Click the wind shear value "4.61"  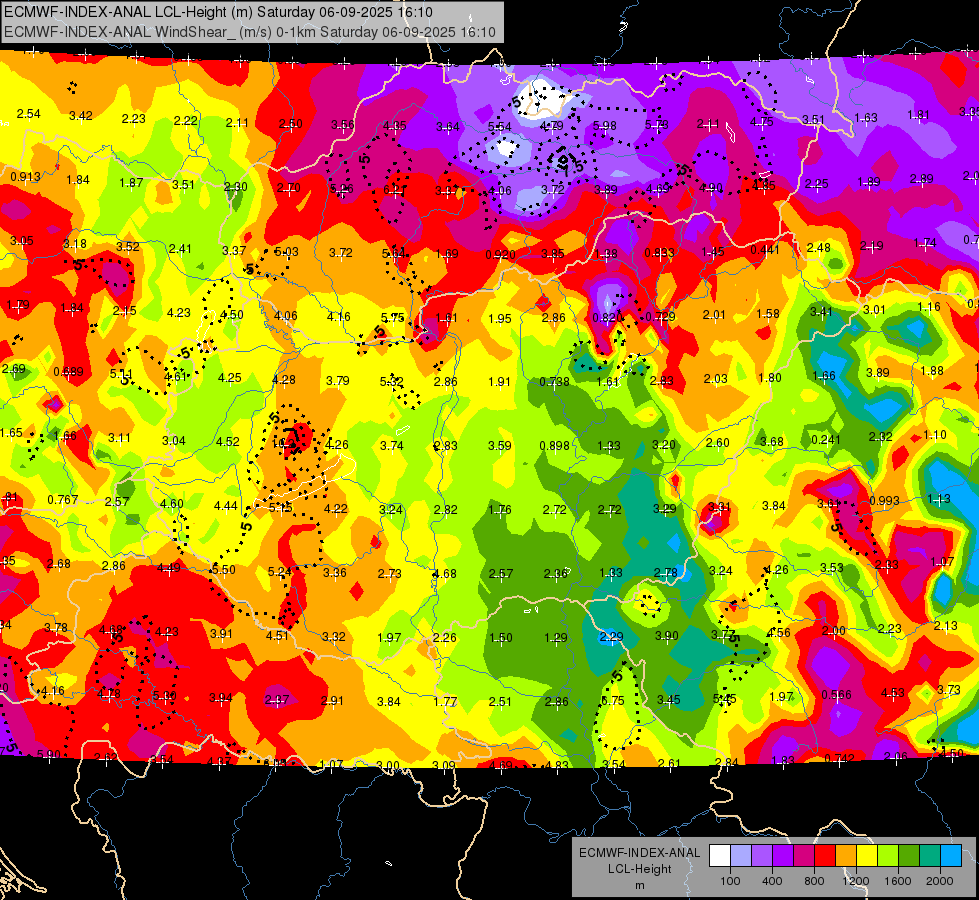coord(175,376)
